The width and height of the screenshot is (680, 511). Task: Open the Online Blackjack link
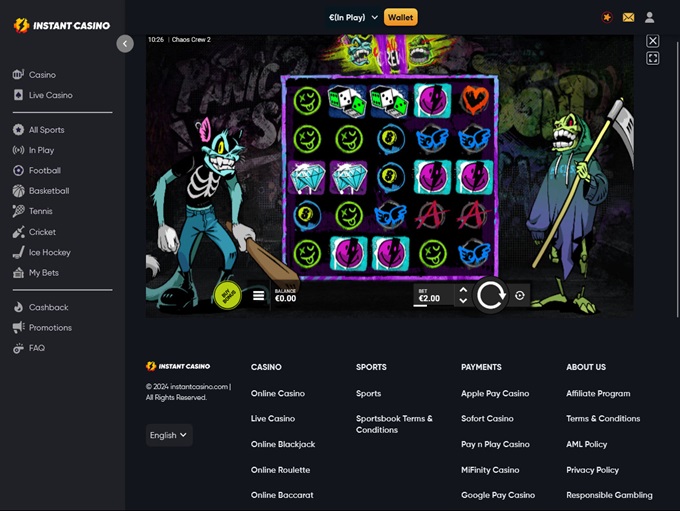click(x=283, y=444)
